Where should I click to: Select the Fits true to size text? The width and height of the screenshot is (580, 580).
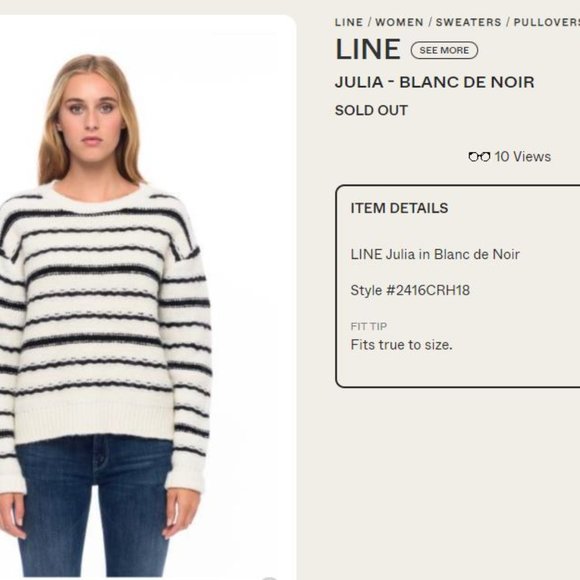(x=401, y=345)
